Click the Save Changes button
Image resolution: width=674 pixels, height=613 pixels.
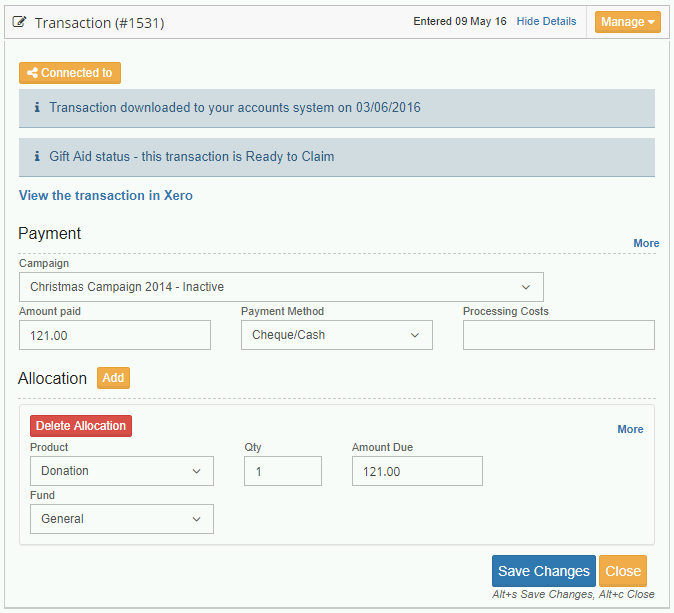pos(544,571)
